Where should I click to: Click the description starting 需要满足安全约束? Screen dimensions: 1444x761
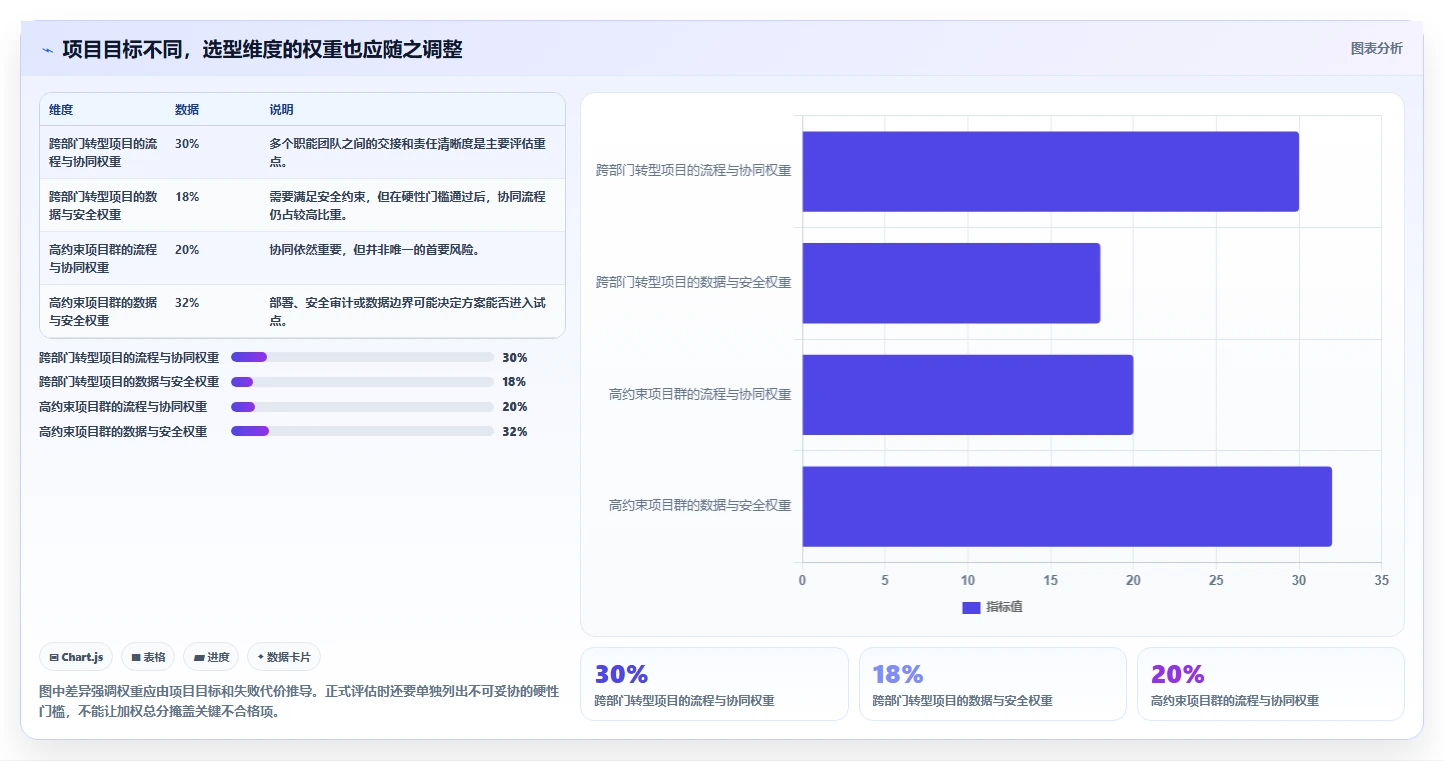[x=408, y=205]
